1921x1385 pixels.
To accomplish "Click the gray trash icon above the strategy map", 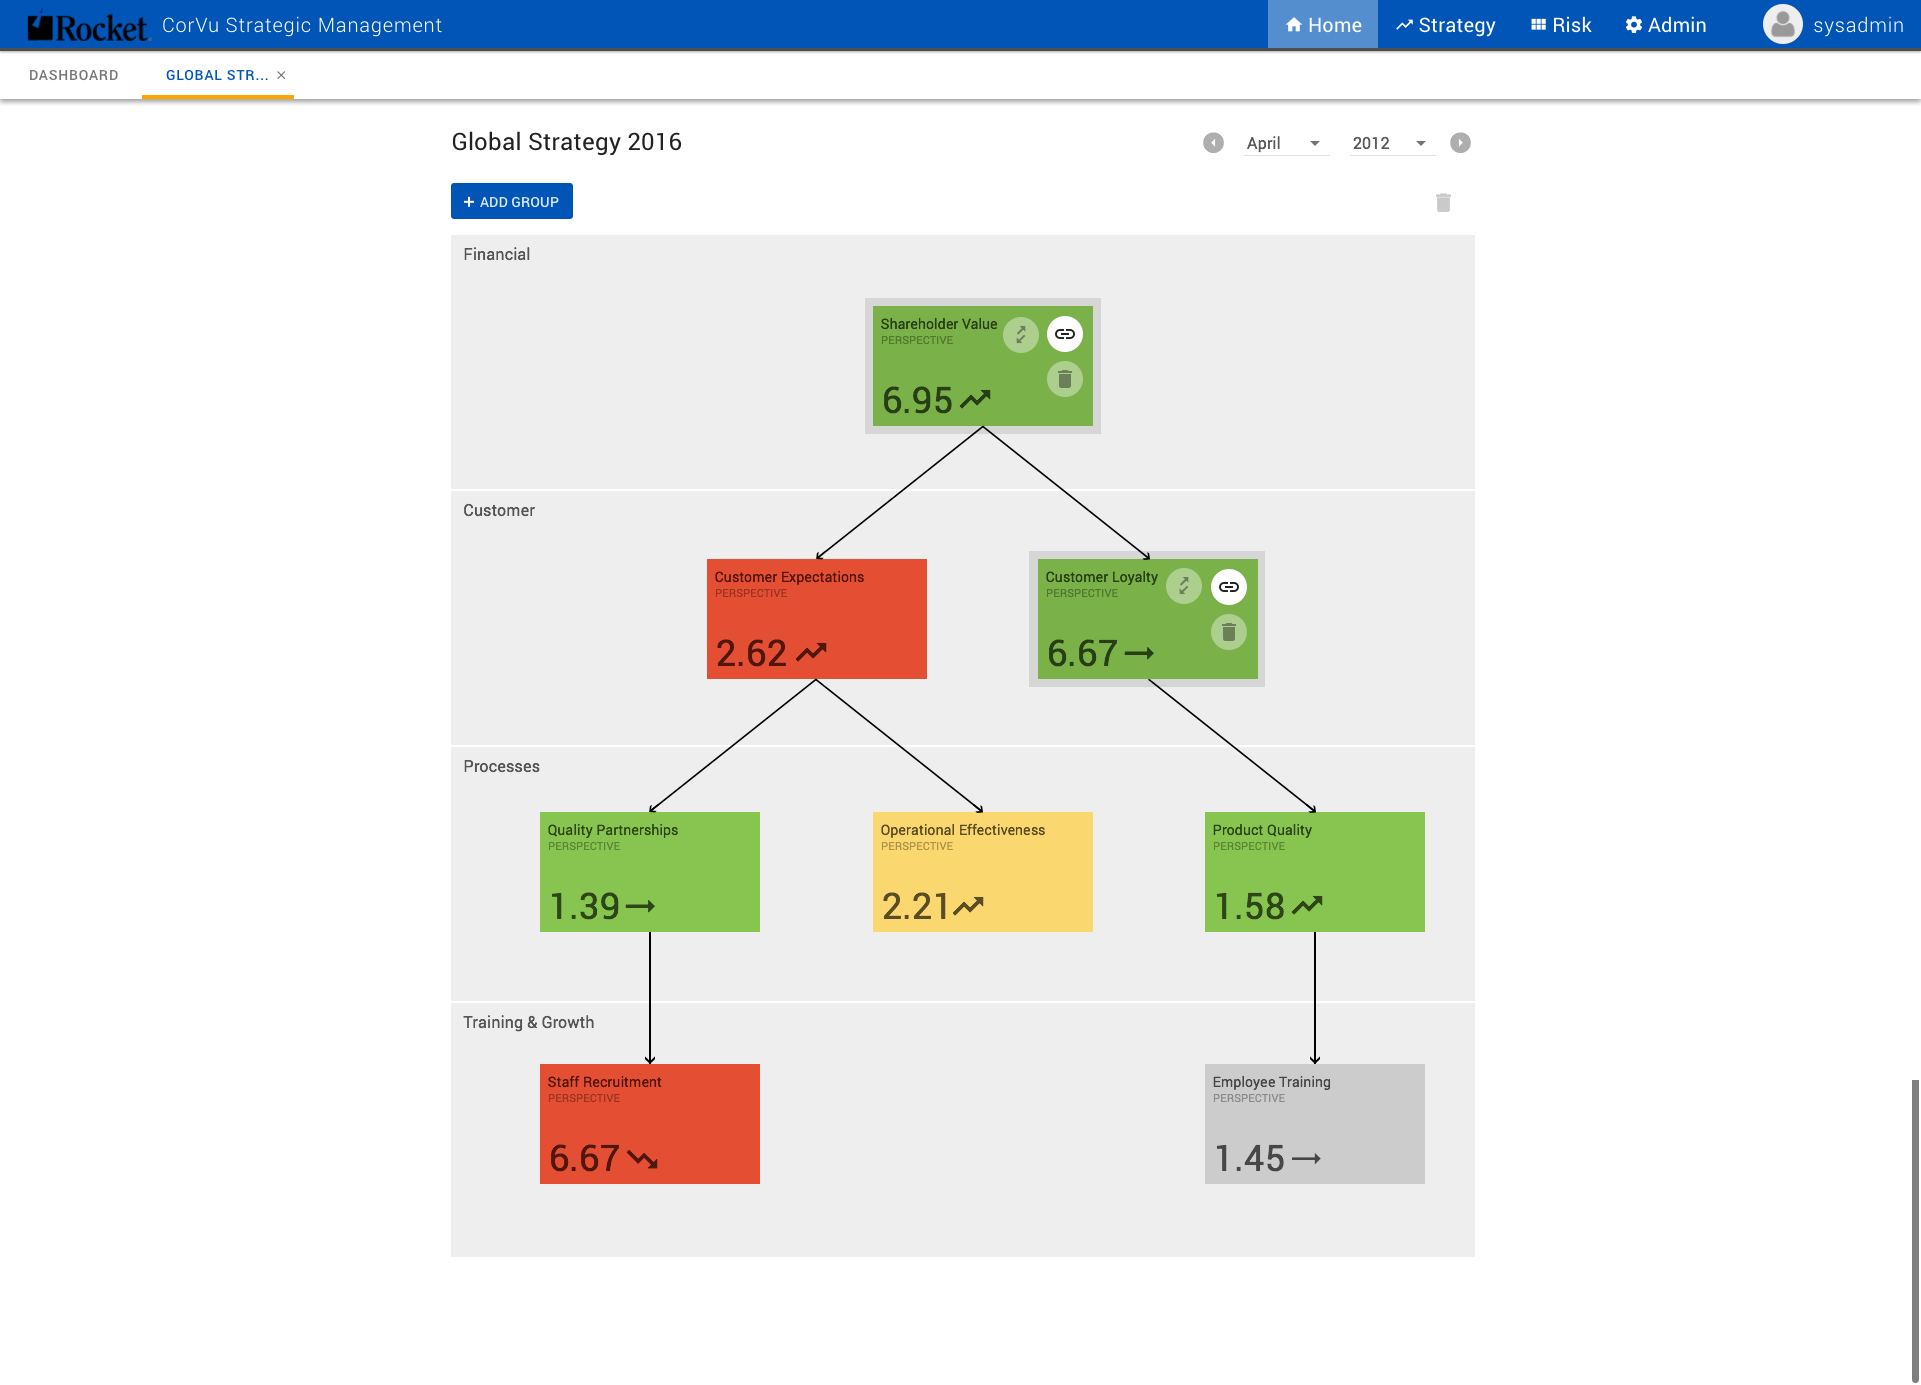I will [x=1443, y=203].
